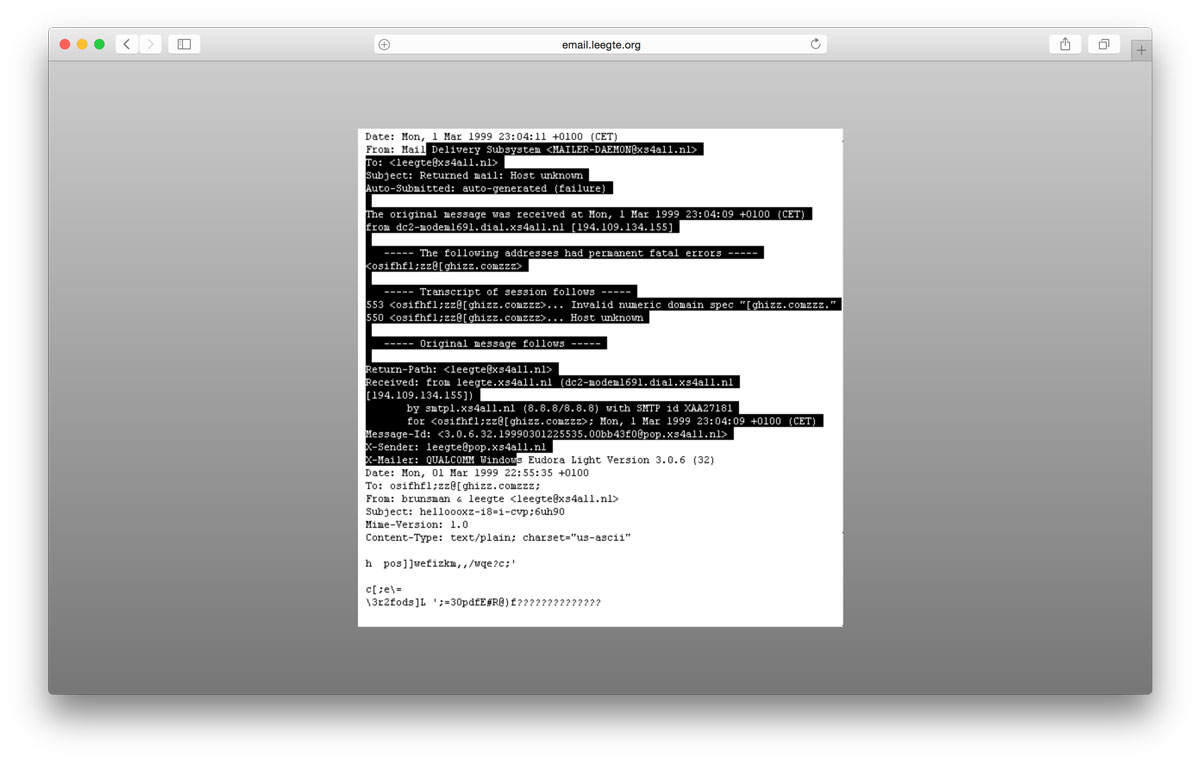Show all tabs overview
The image size is (1200, 763).
1104,44
